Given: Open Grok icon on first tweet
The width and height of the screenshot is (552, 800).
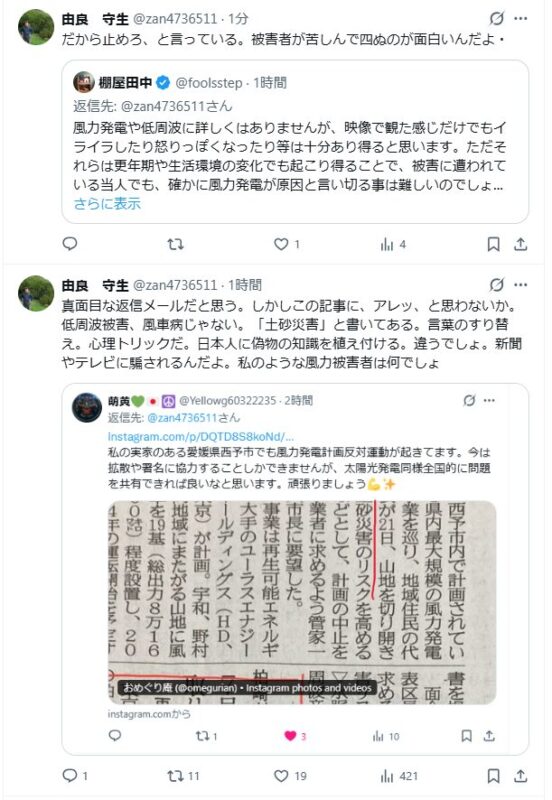Looking at the screenshot, I should [496, 19].
